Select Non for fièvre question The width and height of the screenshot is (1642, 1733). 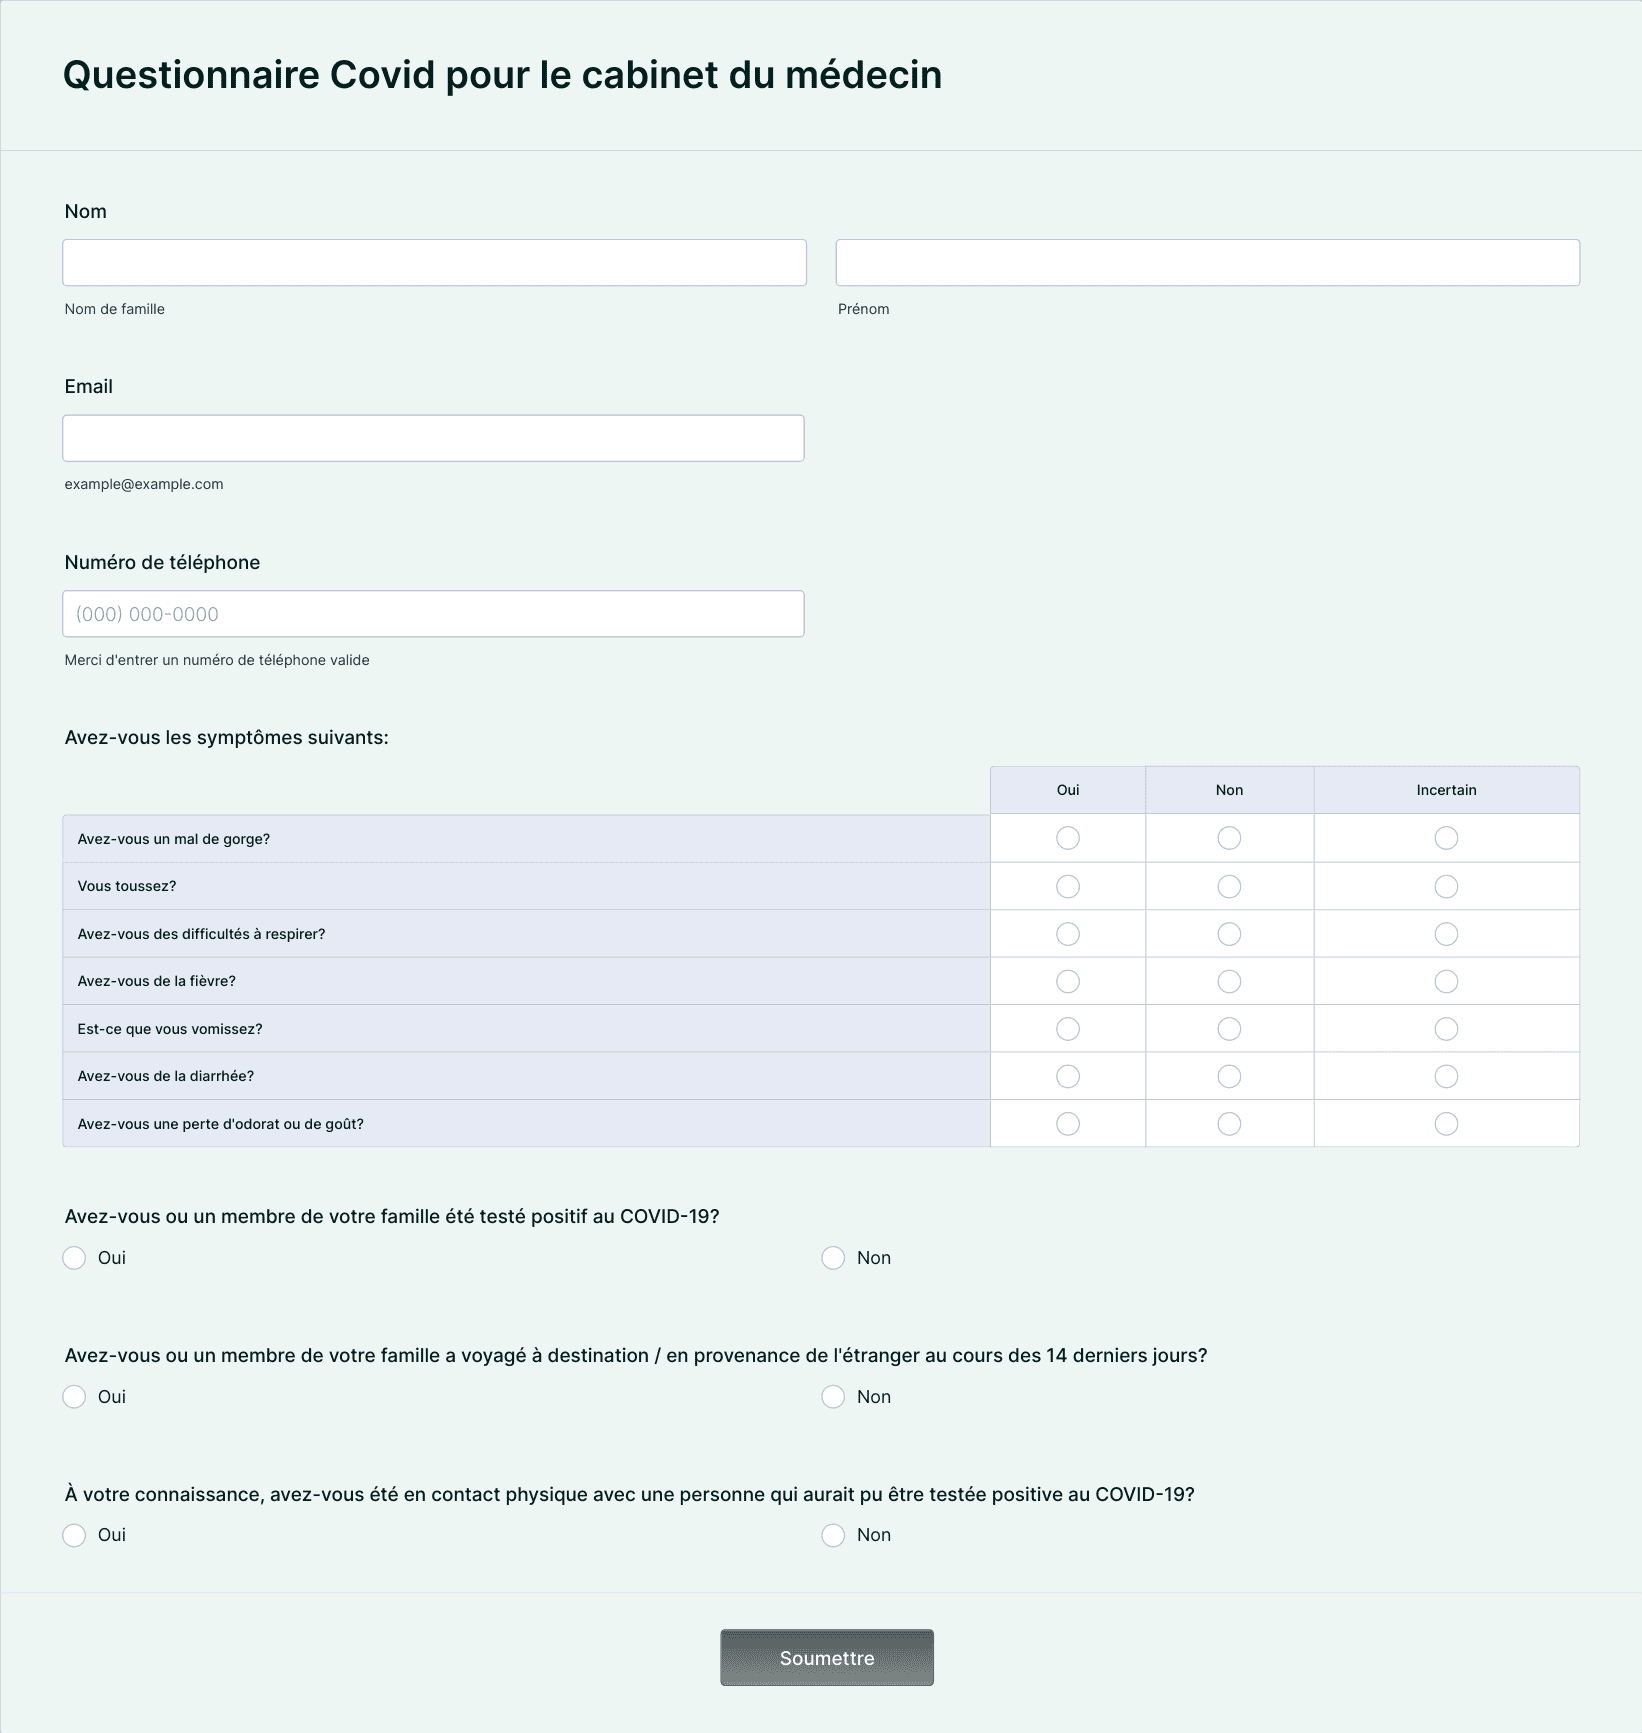pos(1229,982)
